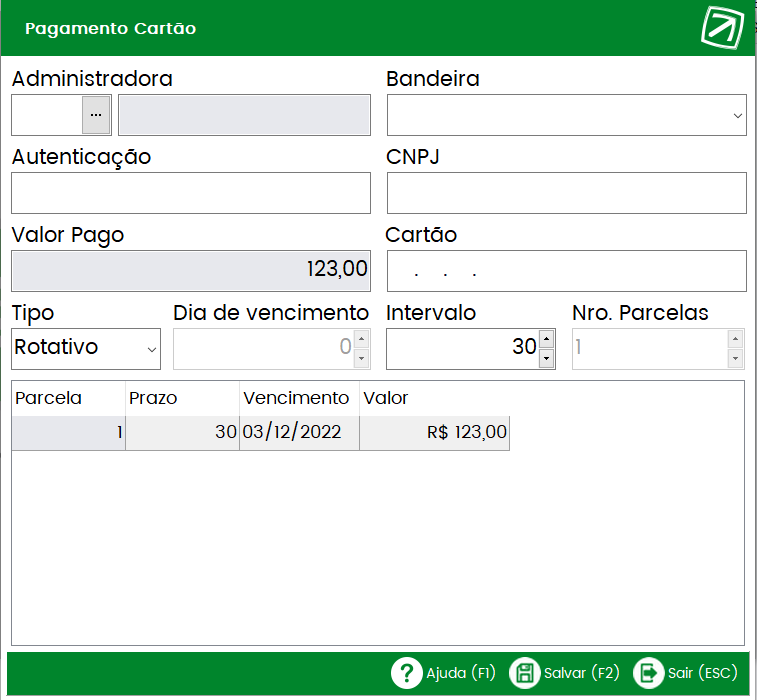Viewport: 757px width, 700px height.
Task: Click the Ajuda (F1) label
Action: 461,673
